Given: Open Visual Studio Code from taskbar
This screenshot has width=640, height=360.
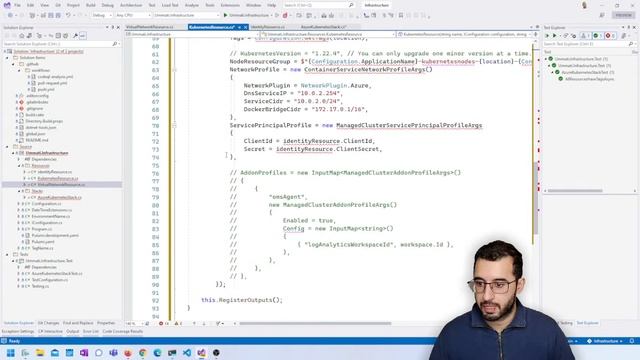Looking at the screenshot, I should click(x=187, y=353).
